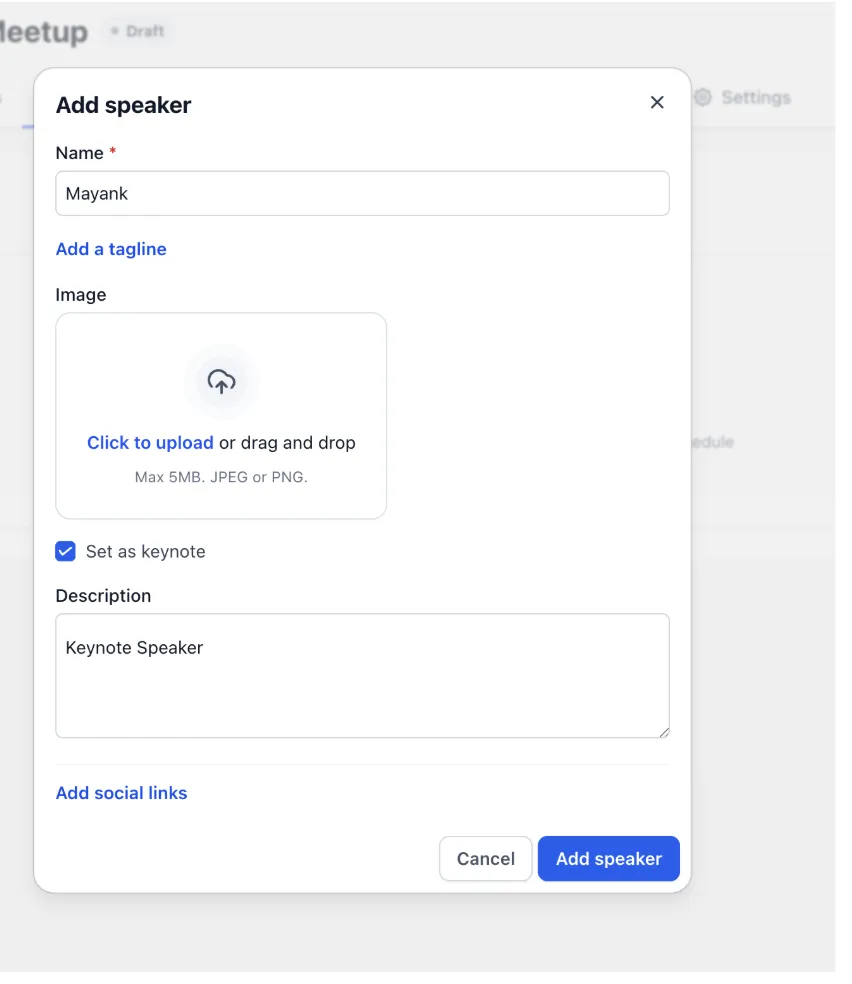Switch to the Settings tab

pos(742,97)
